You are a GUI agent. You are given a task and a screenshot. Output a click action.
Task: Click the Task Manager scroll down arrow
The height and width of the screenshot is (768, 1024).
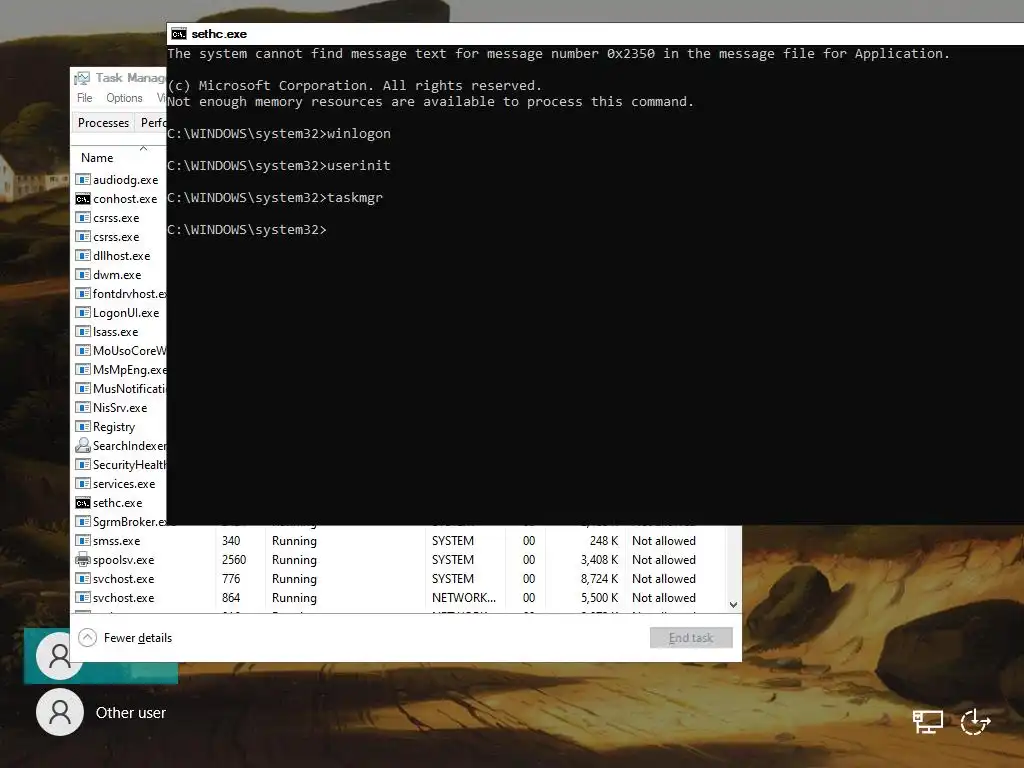[733, 605]
